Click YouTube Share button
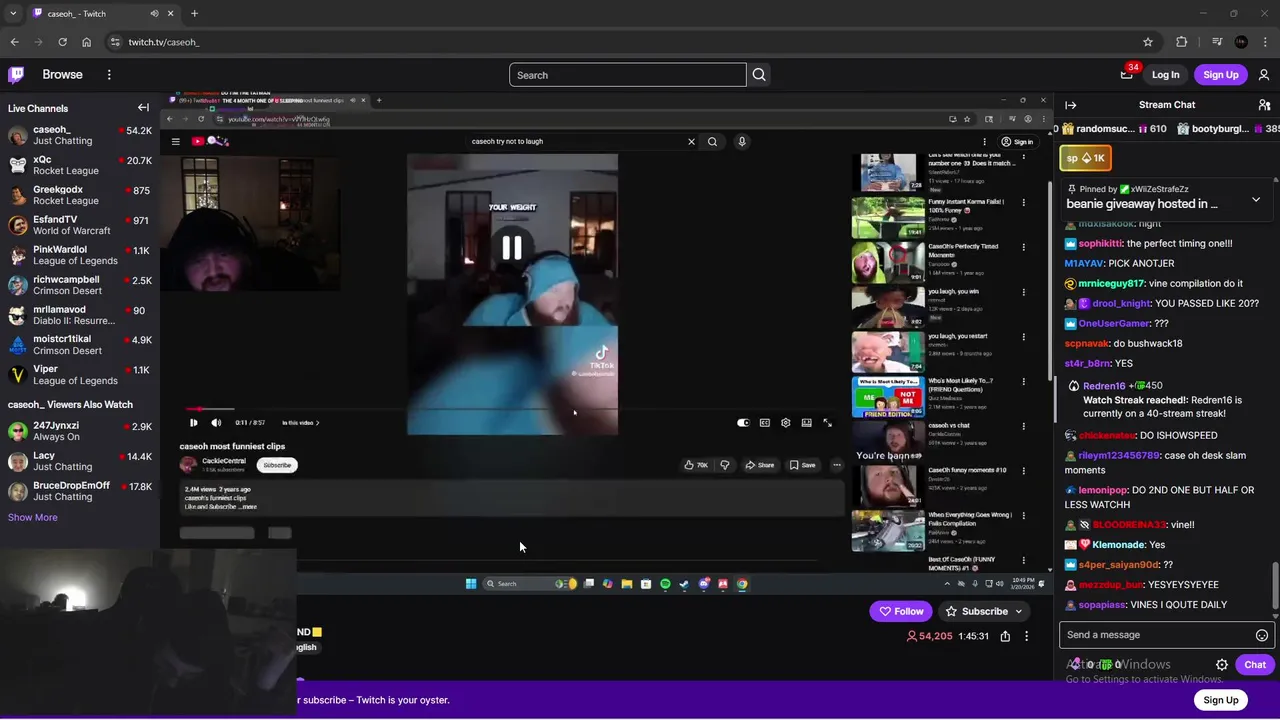Image resolution: width=1280 pixels, height=720 pixels. point(760,465)
